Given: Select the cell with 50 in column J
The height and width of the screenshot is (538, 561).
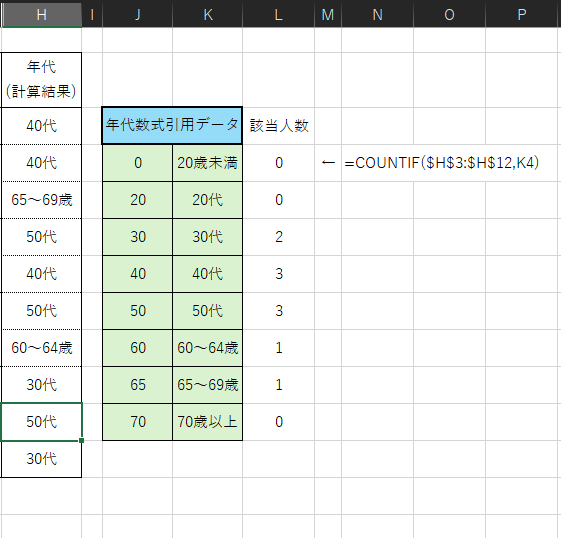Looking at the screenshot, I should [x=137, y=311].
